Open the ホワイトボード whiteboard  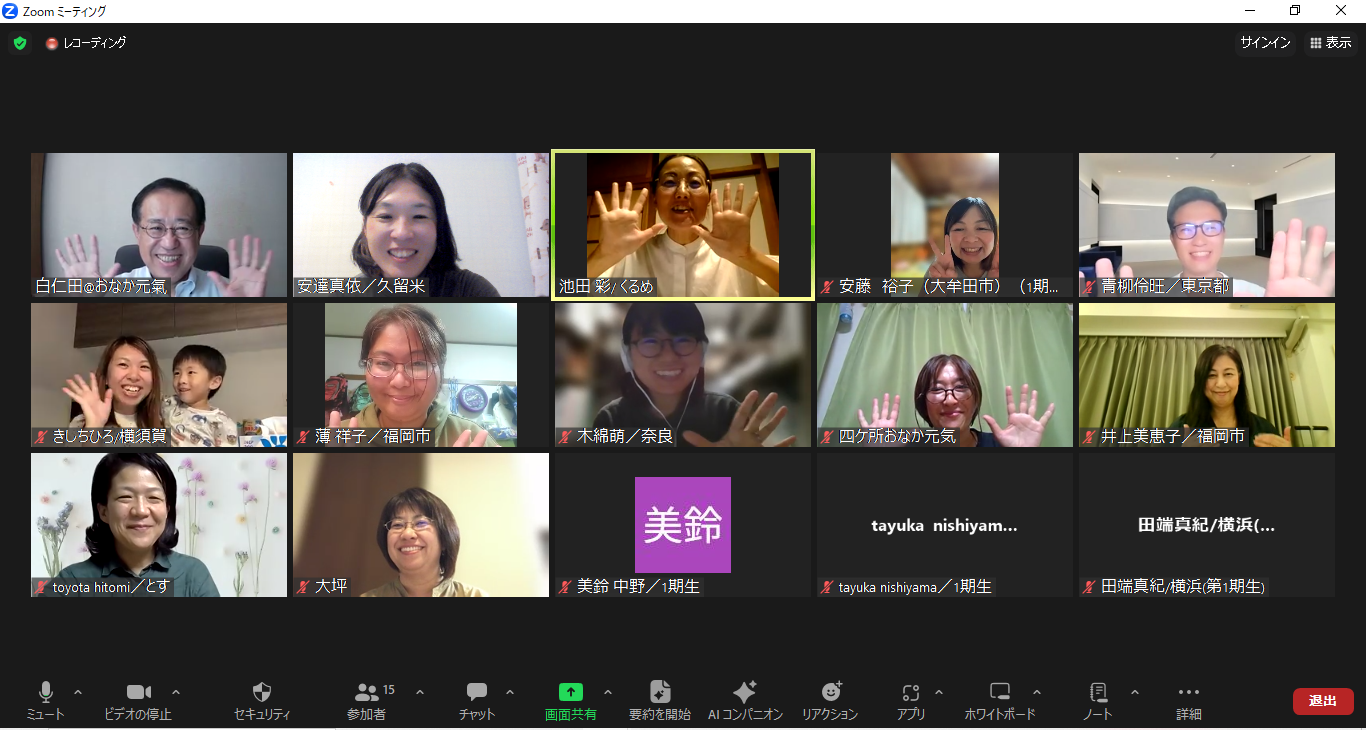[x=1000, y=701]
